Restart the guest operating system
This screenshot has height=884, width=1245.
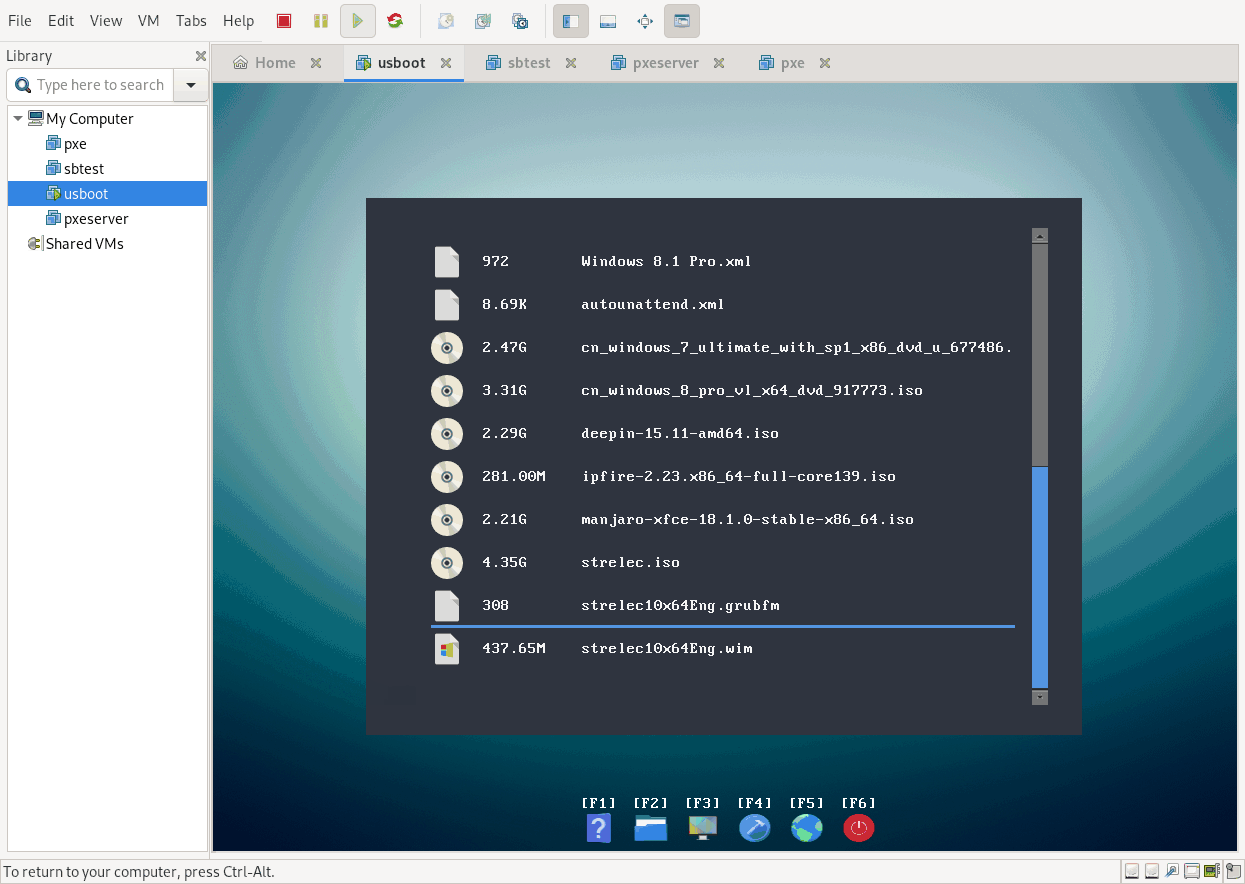[395, 20]
